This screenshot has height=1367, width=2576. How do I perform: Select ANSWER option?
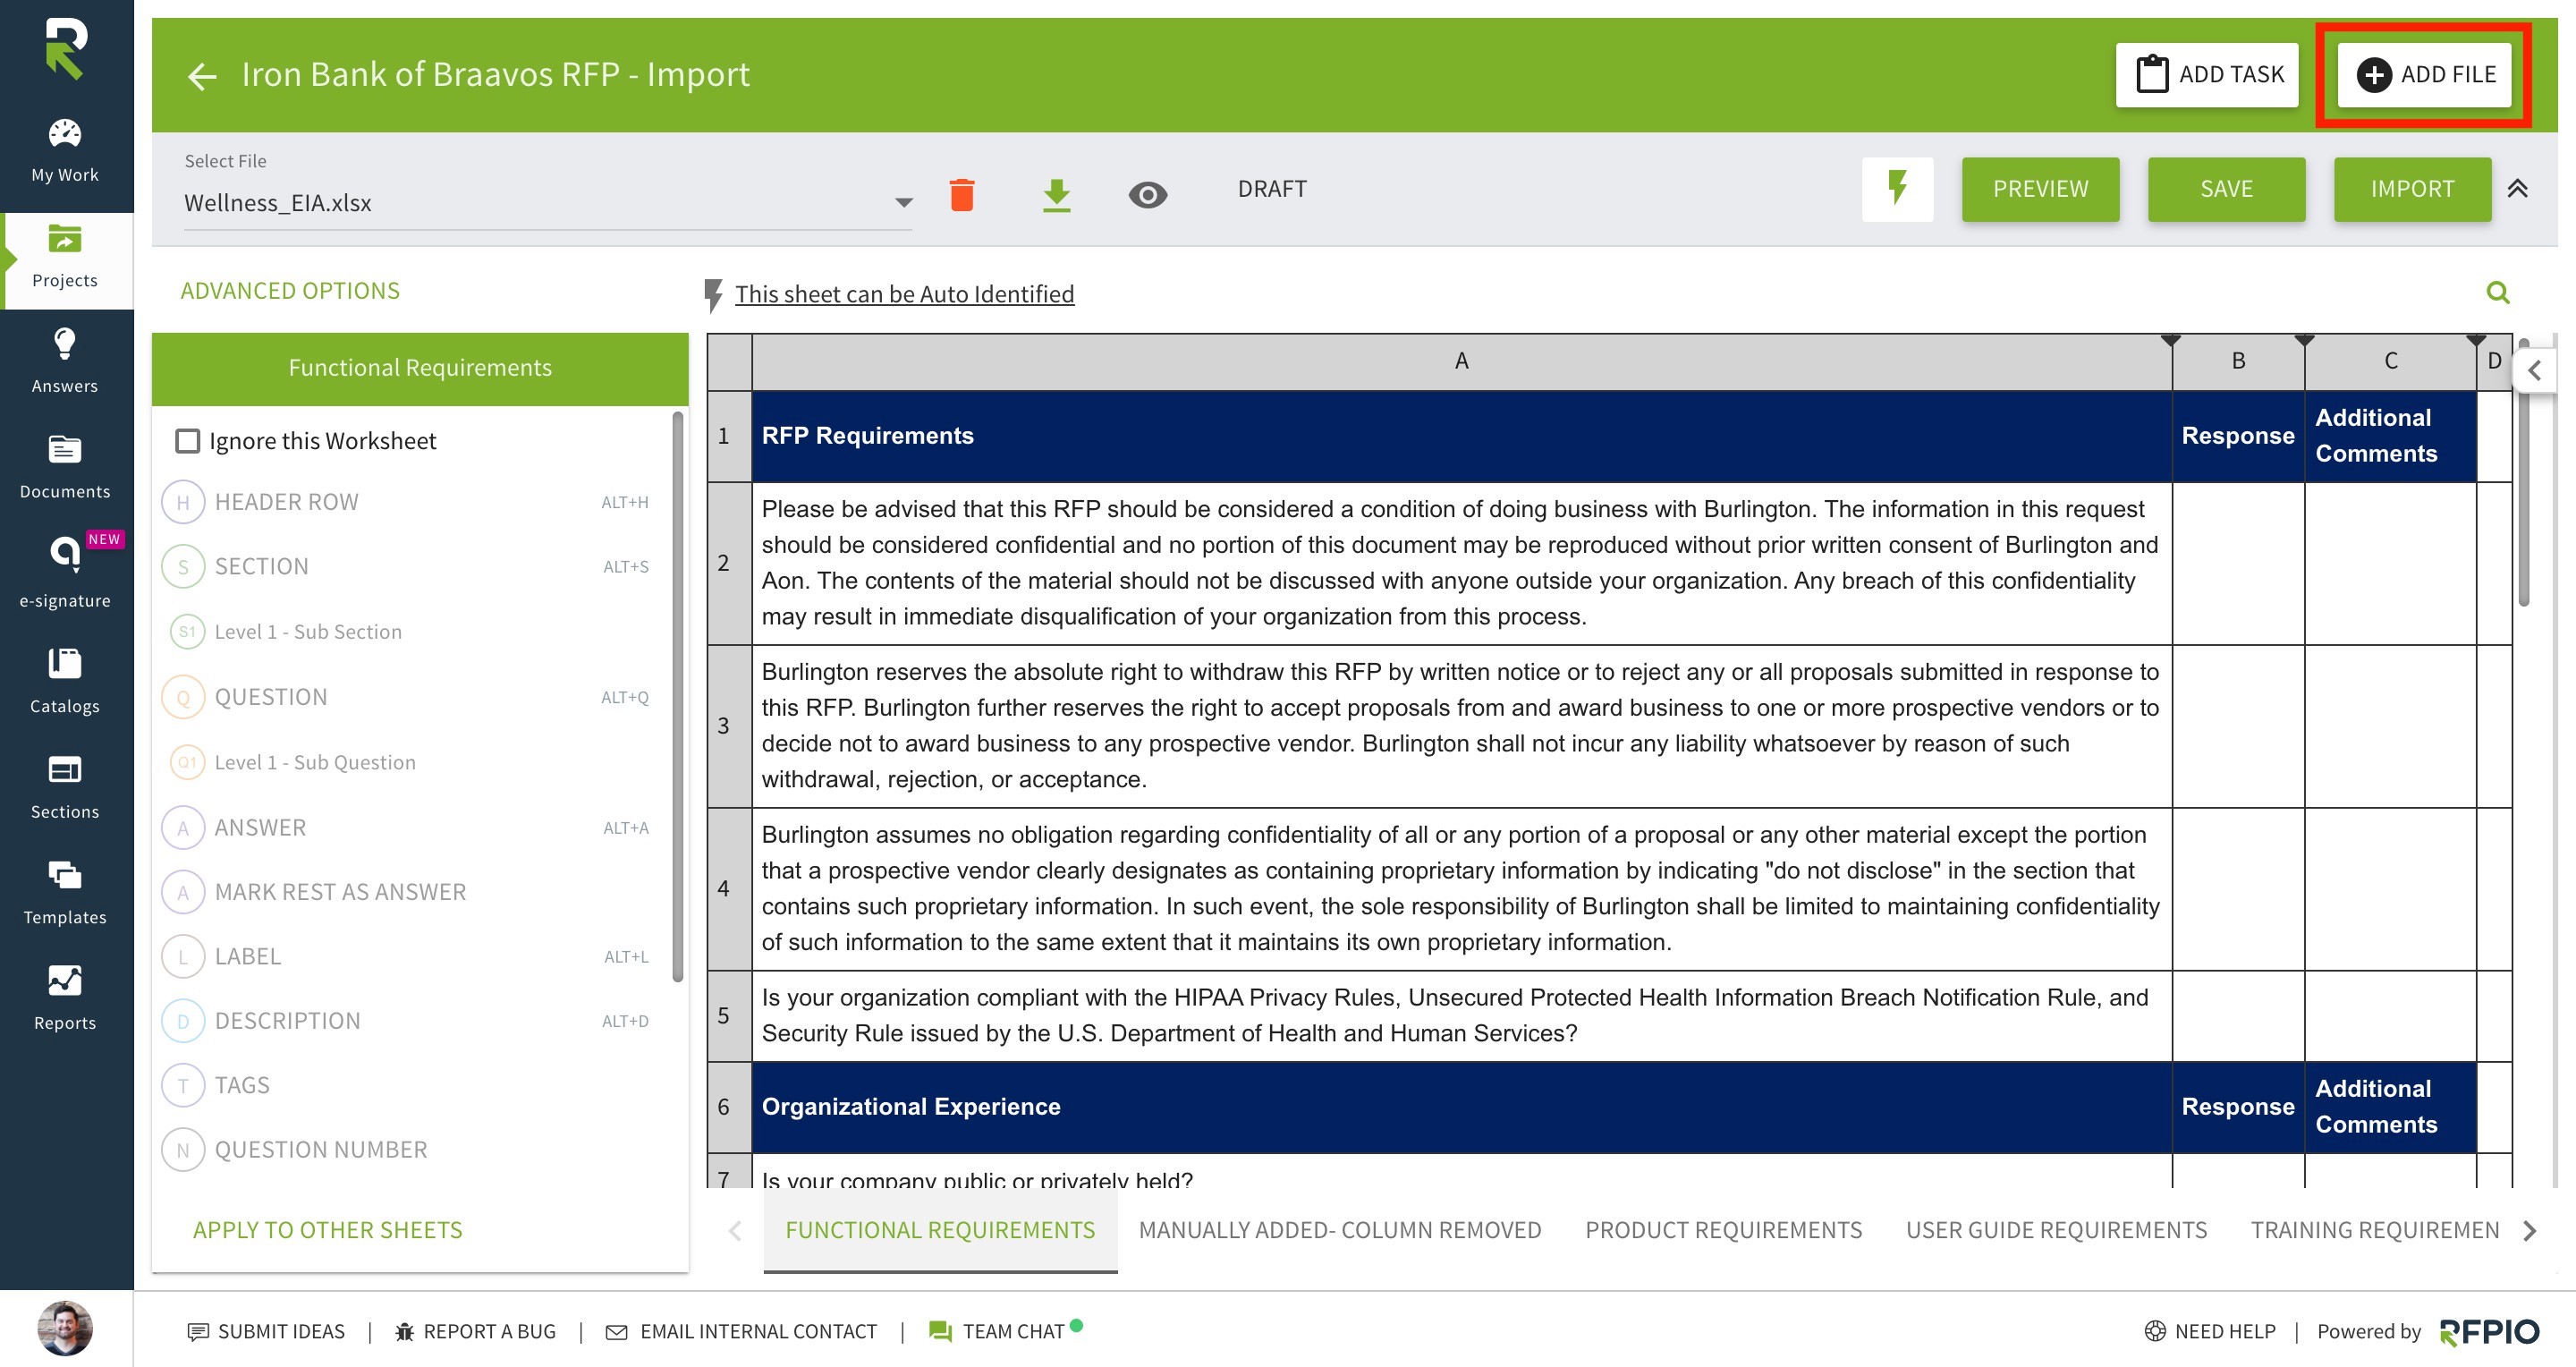point(407,828)
